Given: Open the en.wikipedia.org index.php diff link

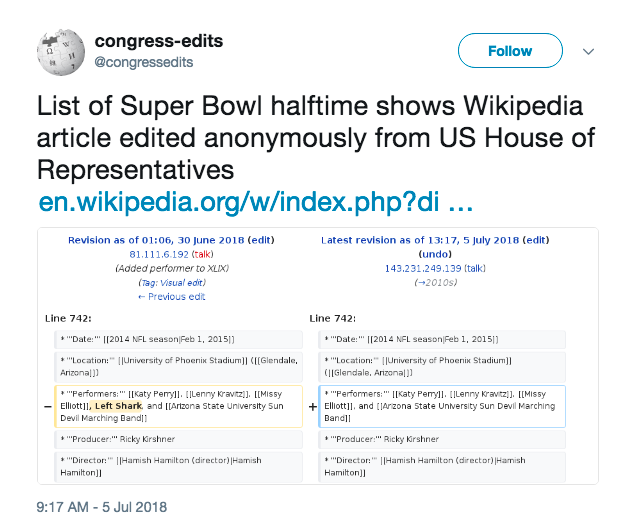Looking at the screenshot, I should pyautogui.click(x=256, y=202).
